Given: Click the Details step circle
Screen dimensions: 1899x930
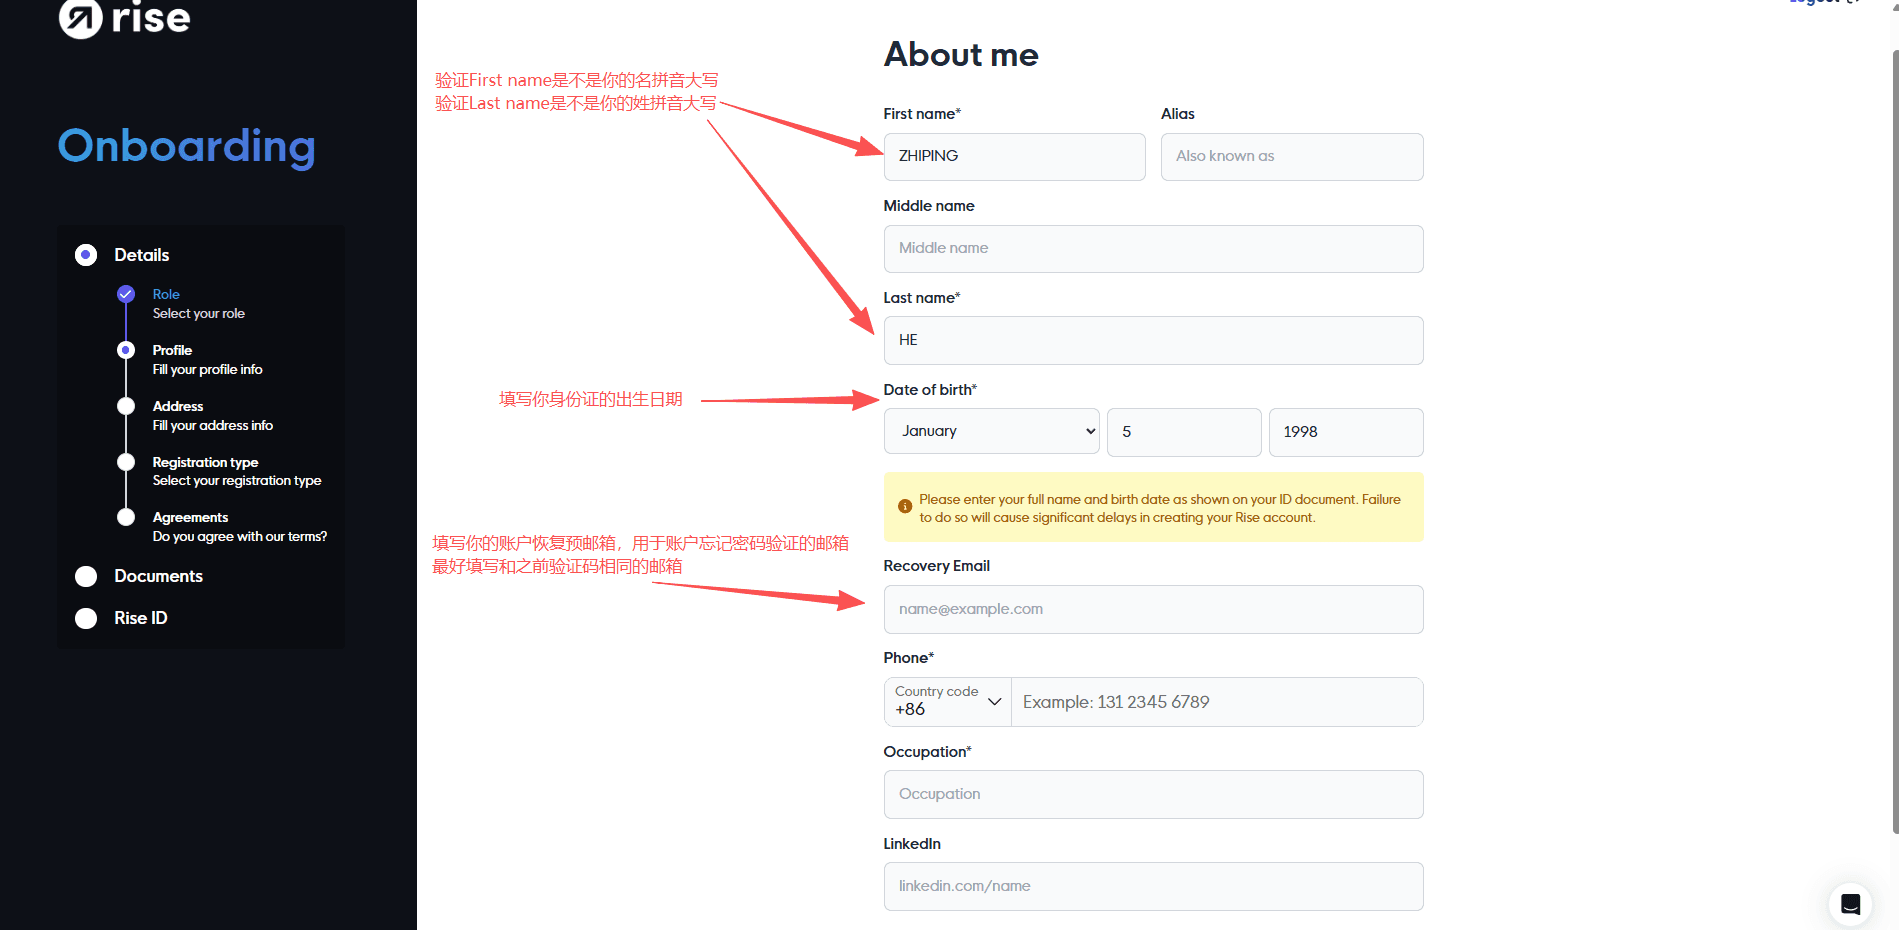Looking at the screenshot, I should pyautogui.click(x=86, y=255).
